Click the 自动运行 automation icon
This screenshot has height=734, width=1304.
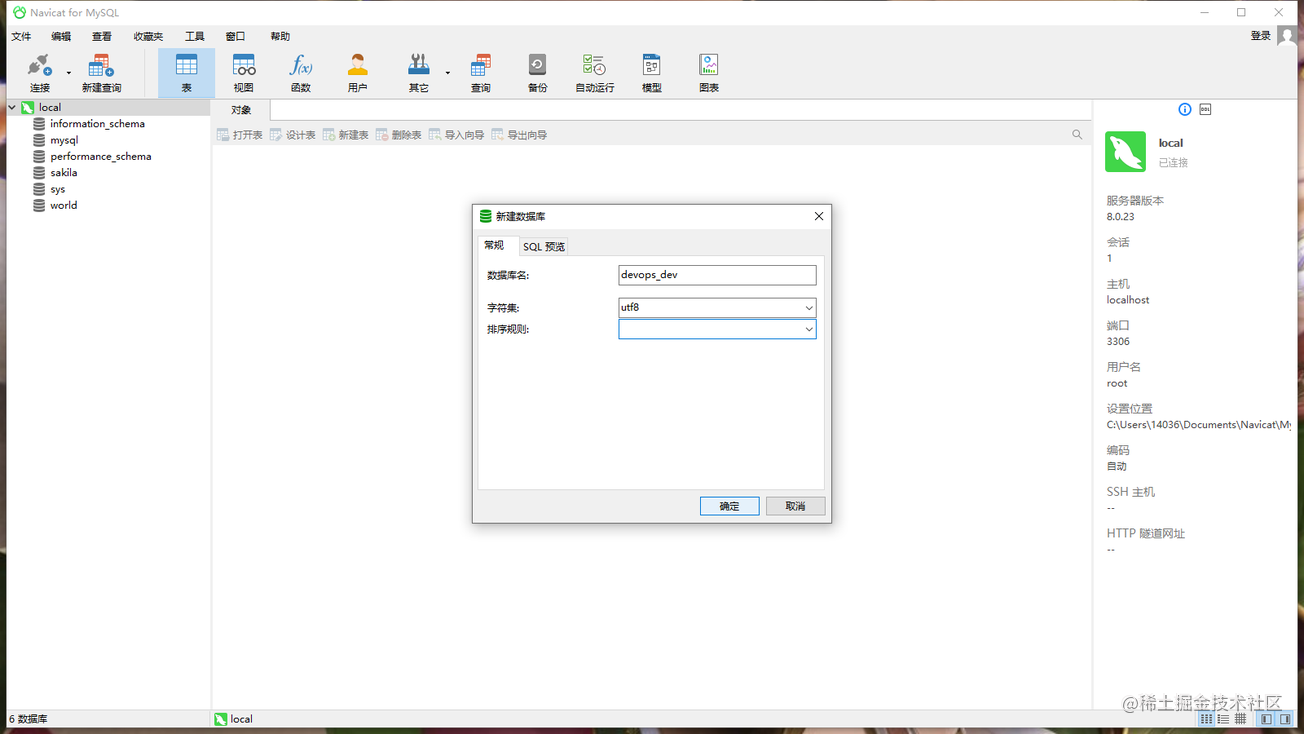(x=594, y=72)
